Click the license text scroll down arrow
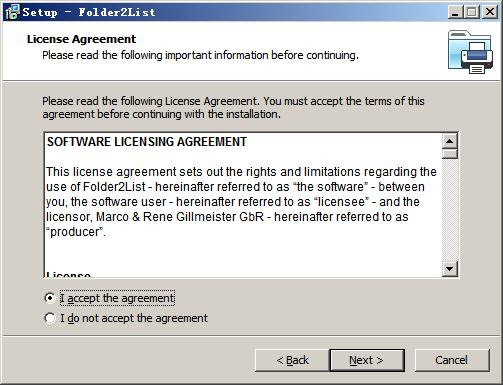Viewport: 503px width, 385px height. [449, 268]
